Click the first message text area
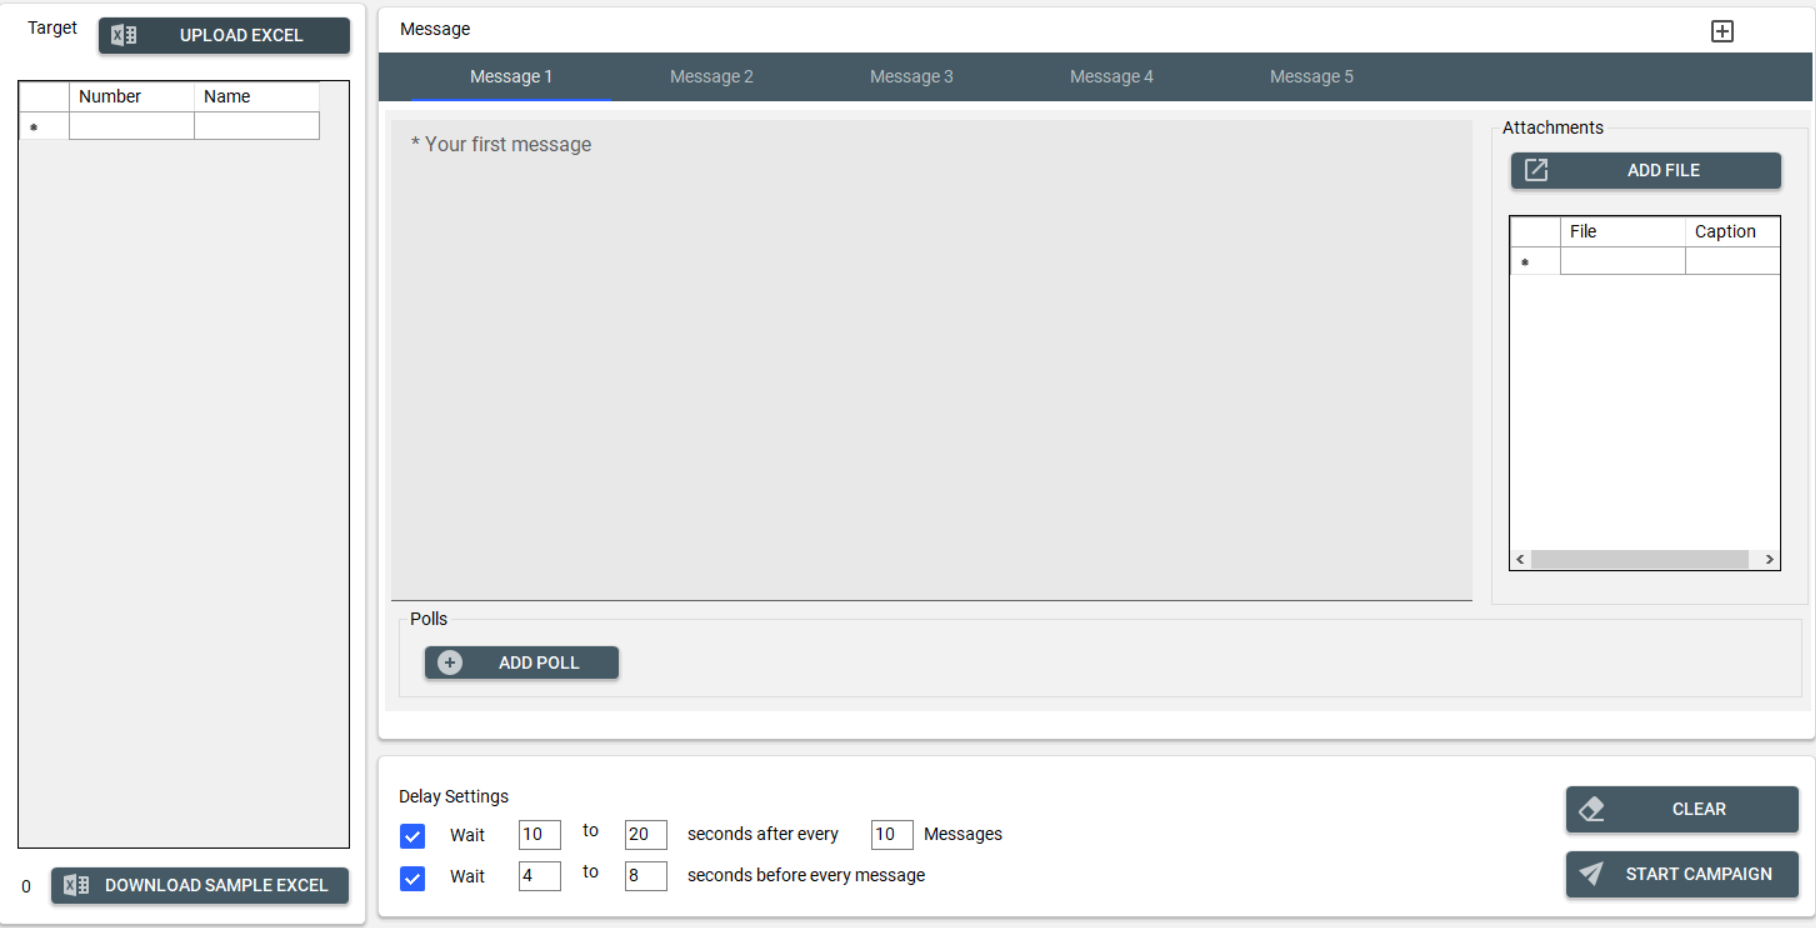Screen dimensions: 1816x928 click(x=930, y=360)
